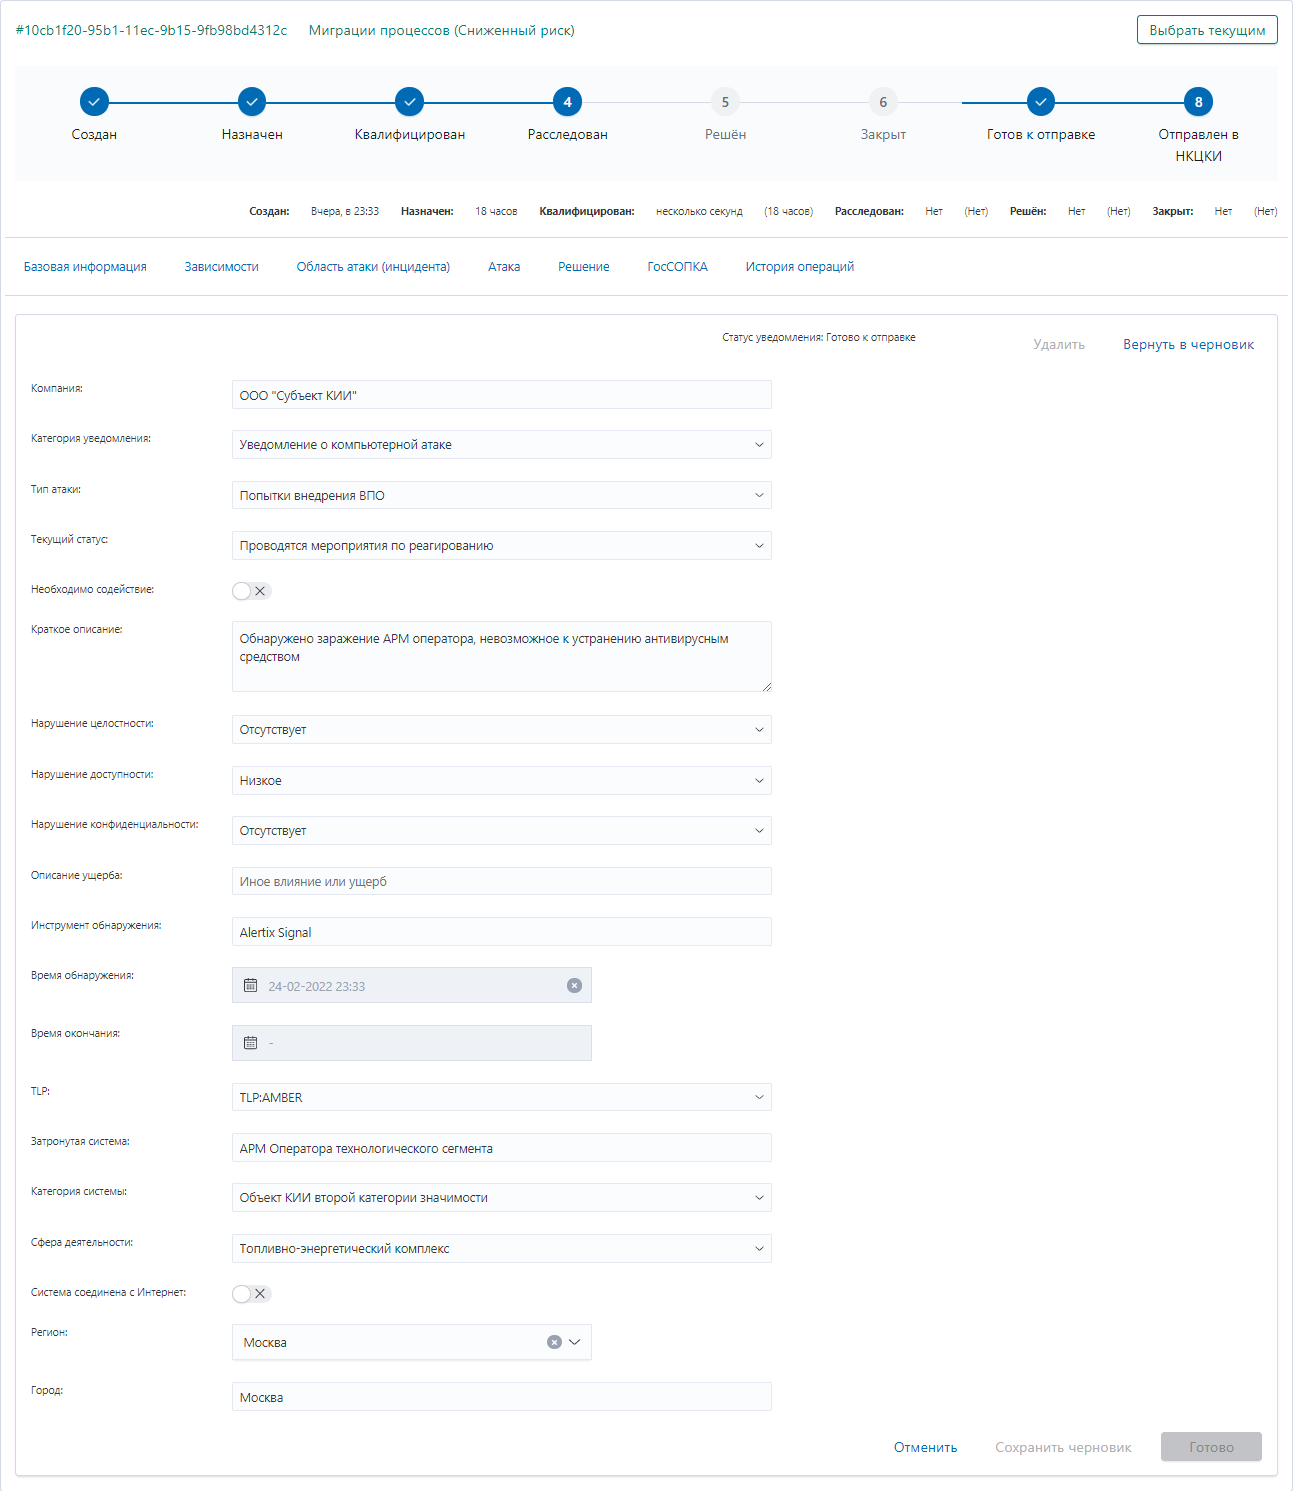Viewport: 1293px width, 1491px height.
Task: Open the calendar icon for Время окончания
Action: (x=251, y=1042)
